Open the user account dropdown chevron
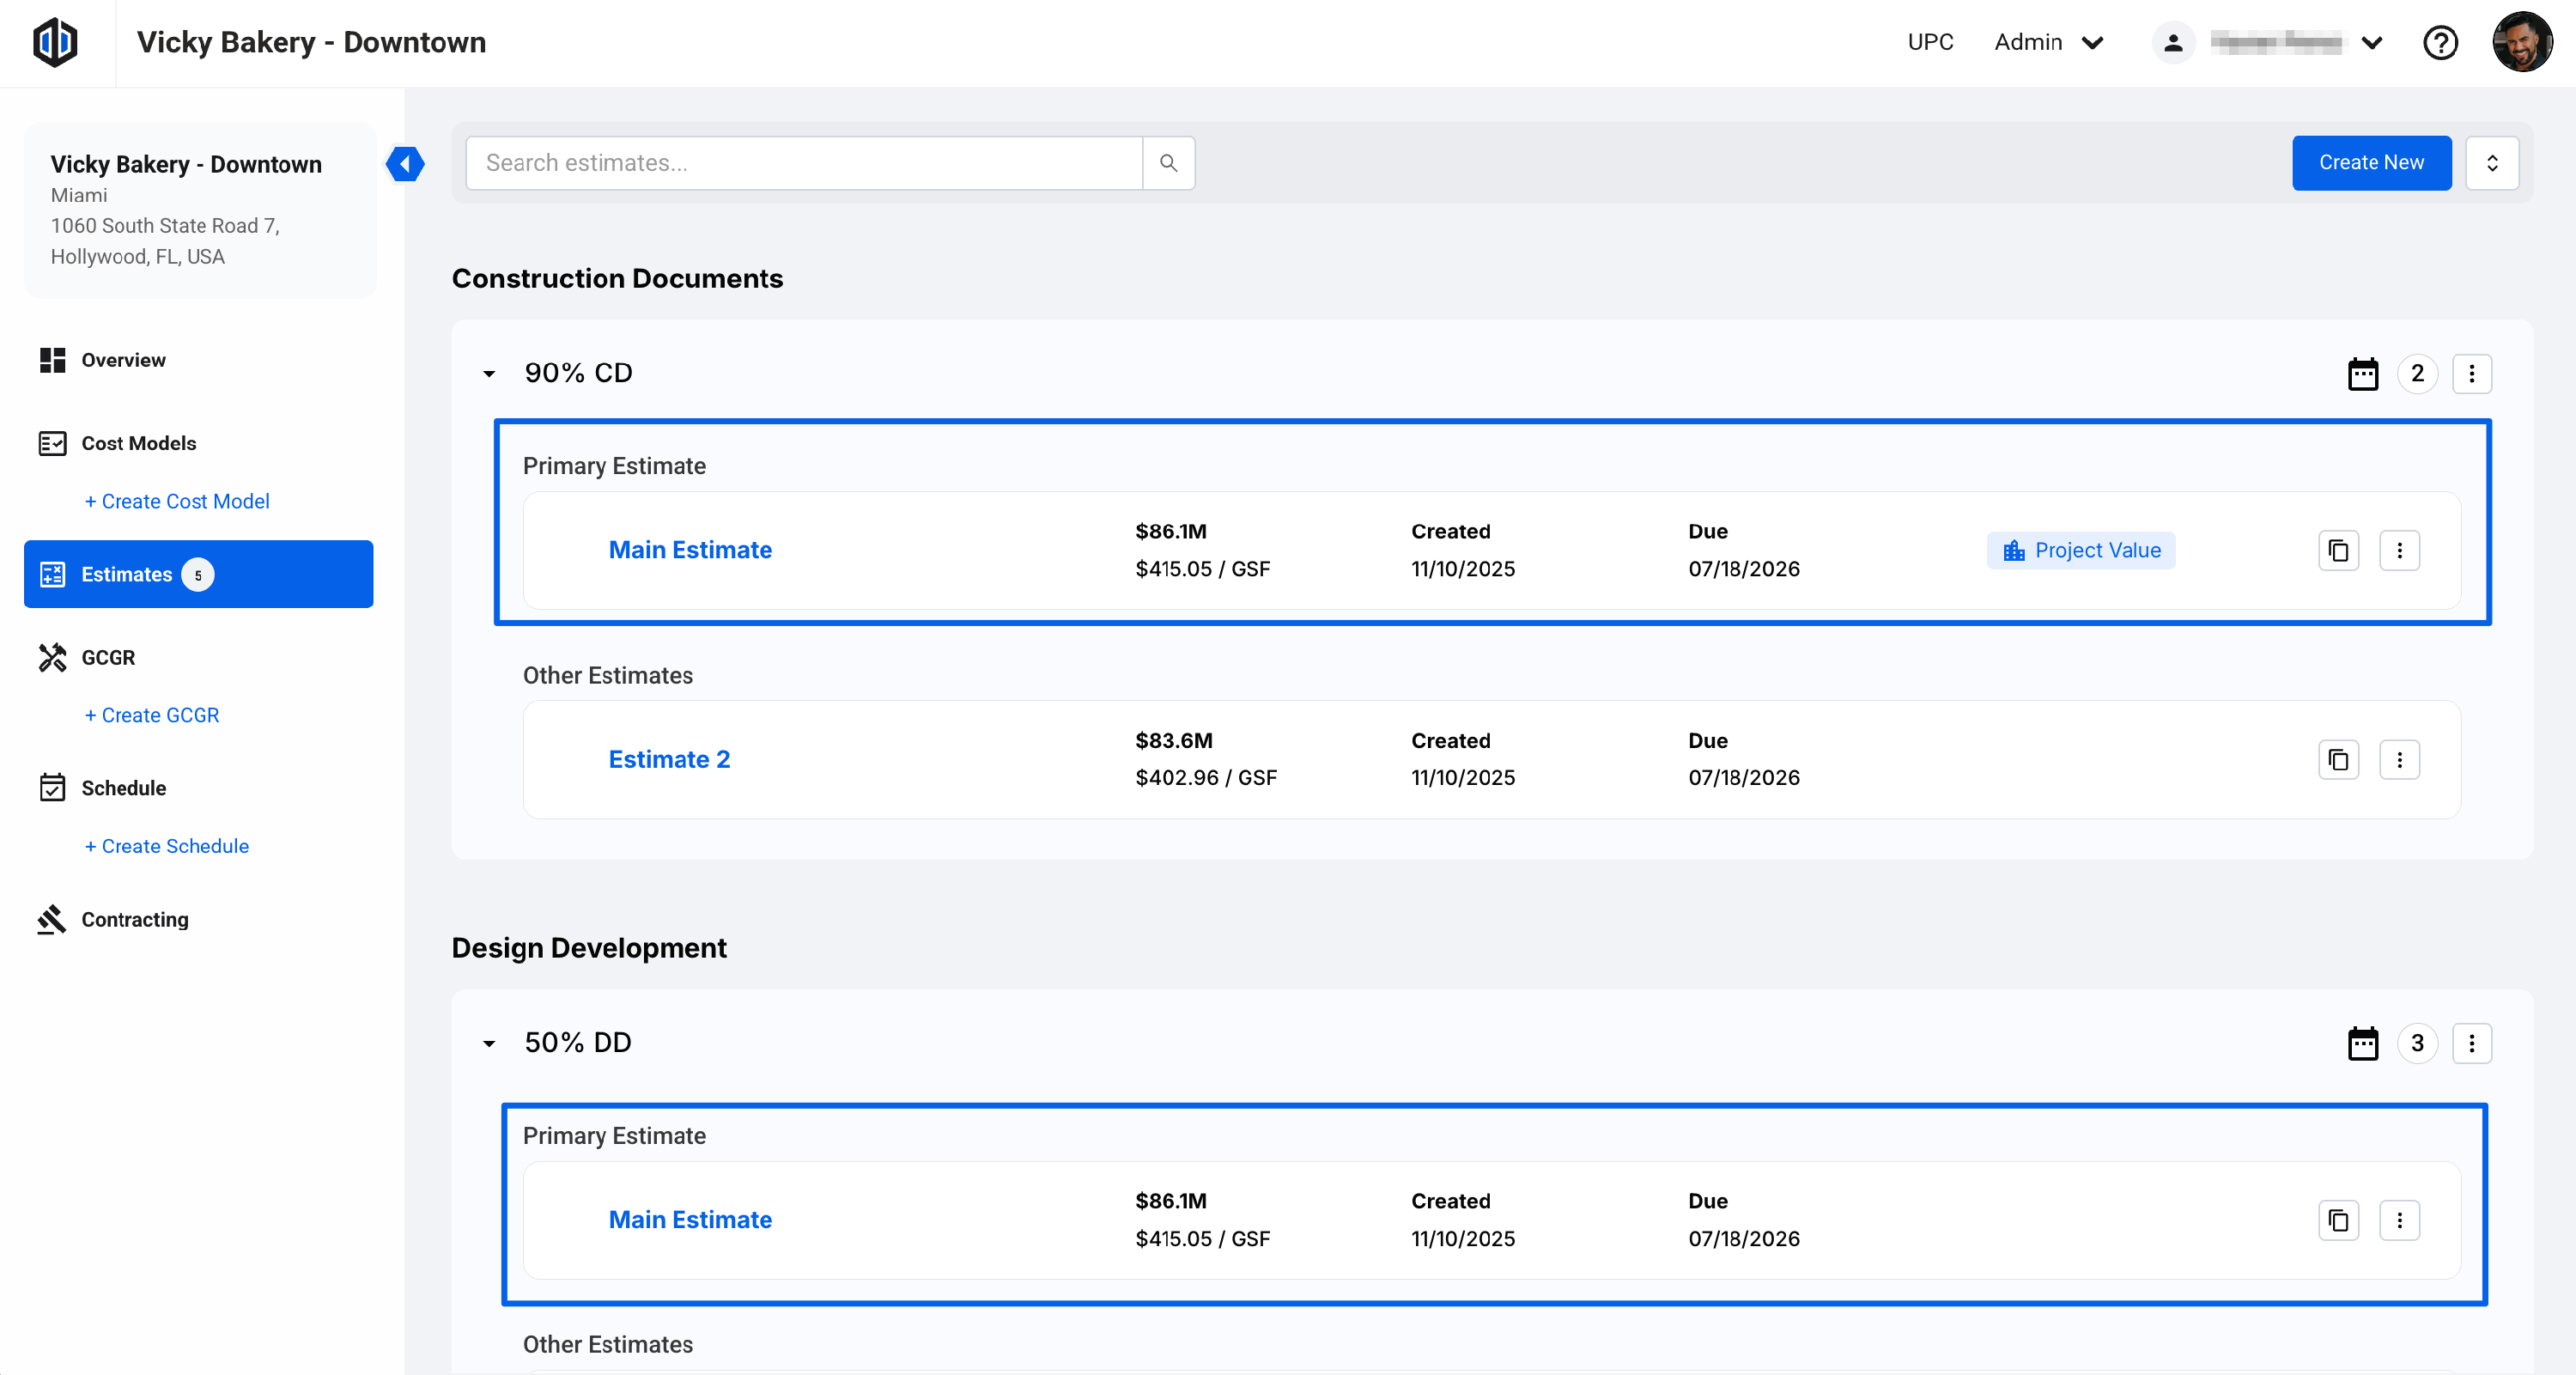The width and height of the screenshot is (2576, 1375). 2371,43
